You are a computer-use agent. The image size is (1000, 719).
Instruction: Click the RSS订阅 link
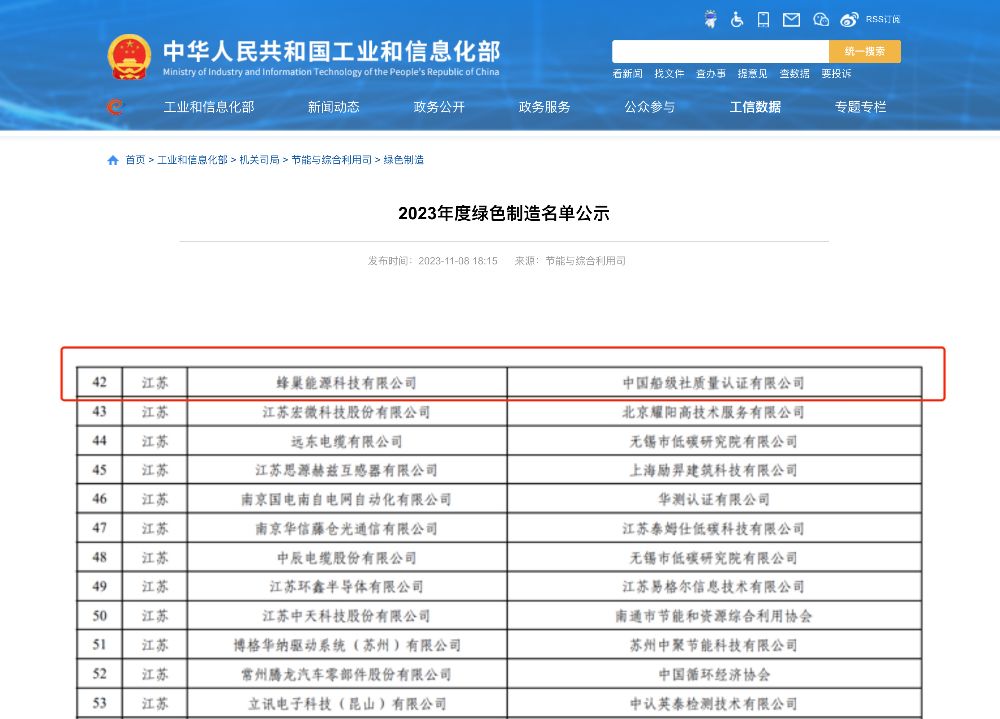883,19
